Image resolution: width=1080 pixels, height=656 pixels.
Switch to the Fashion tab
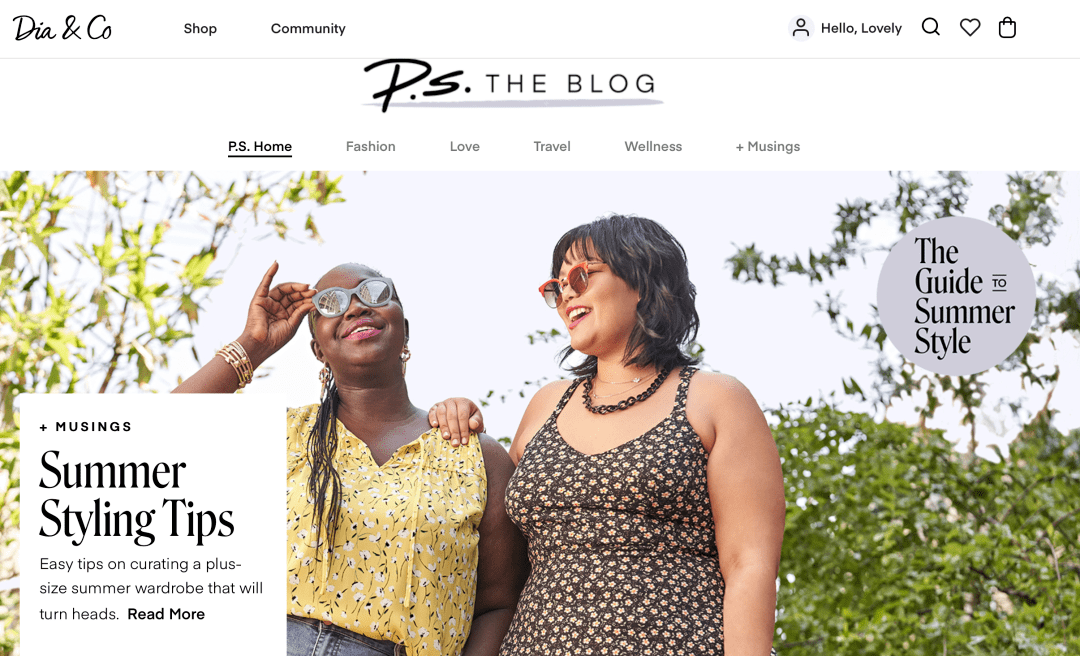point(371,146)
